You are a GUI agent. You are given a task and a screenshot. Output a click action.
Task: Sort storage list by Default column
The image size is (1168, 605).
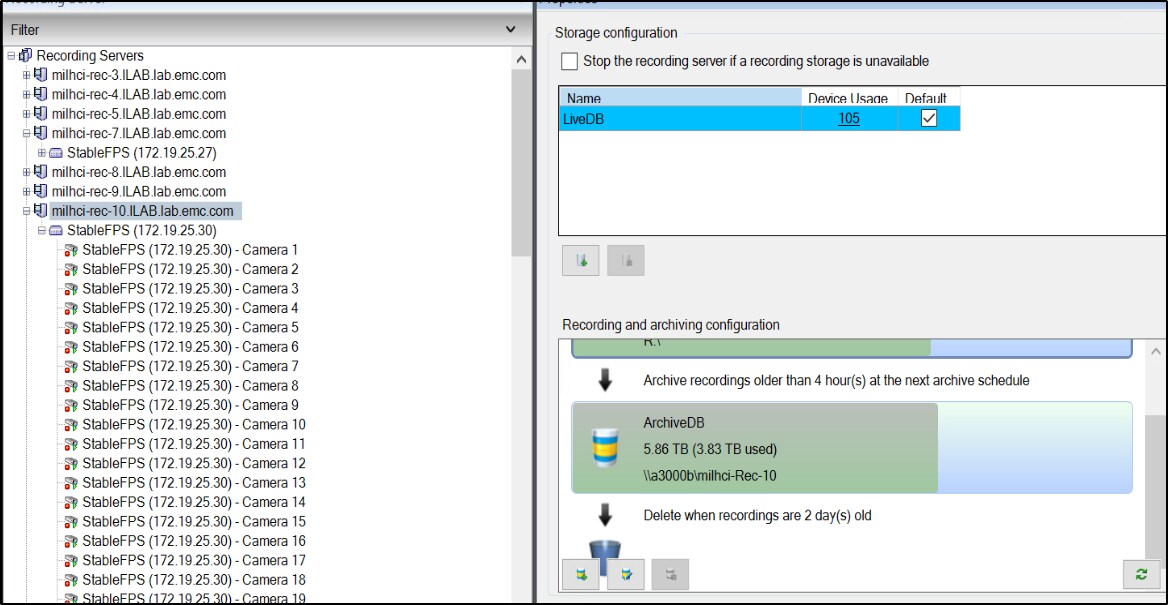pos(928,98)
